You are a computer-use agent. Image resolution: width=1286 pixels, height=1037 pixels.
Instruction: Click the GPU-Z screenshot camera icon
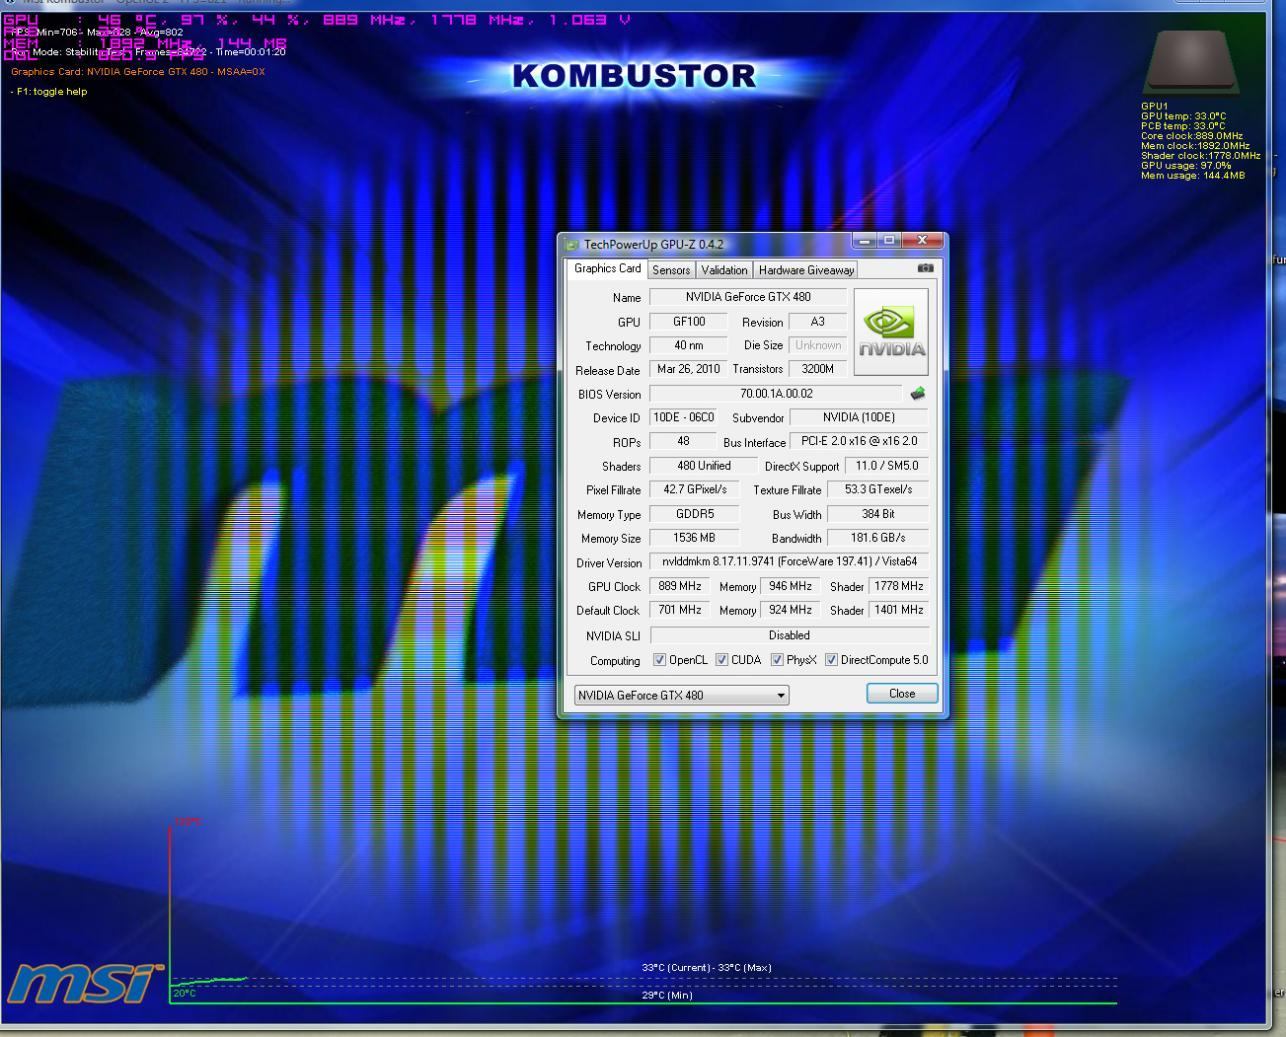[x=925, y=268]
